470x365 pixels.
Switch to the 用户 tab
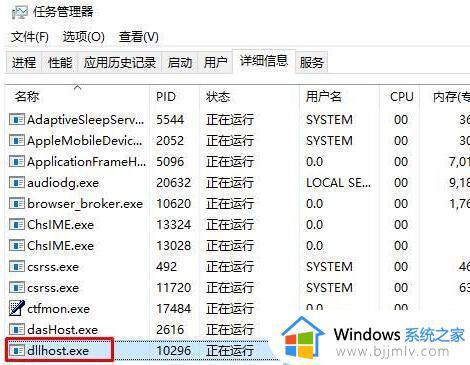[215, 62]
